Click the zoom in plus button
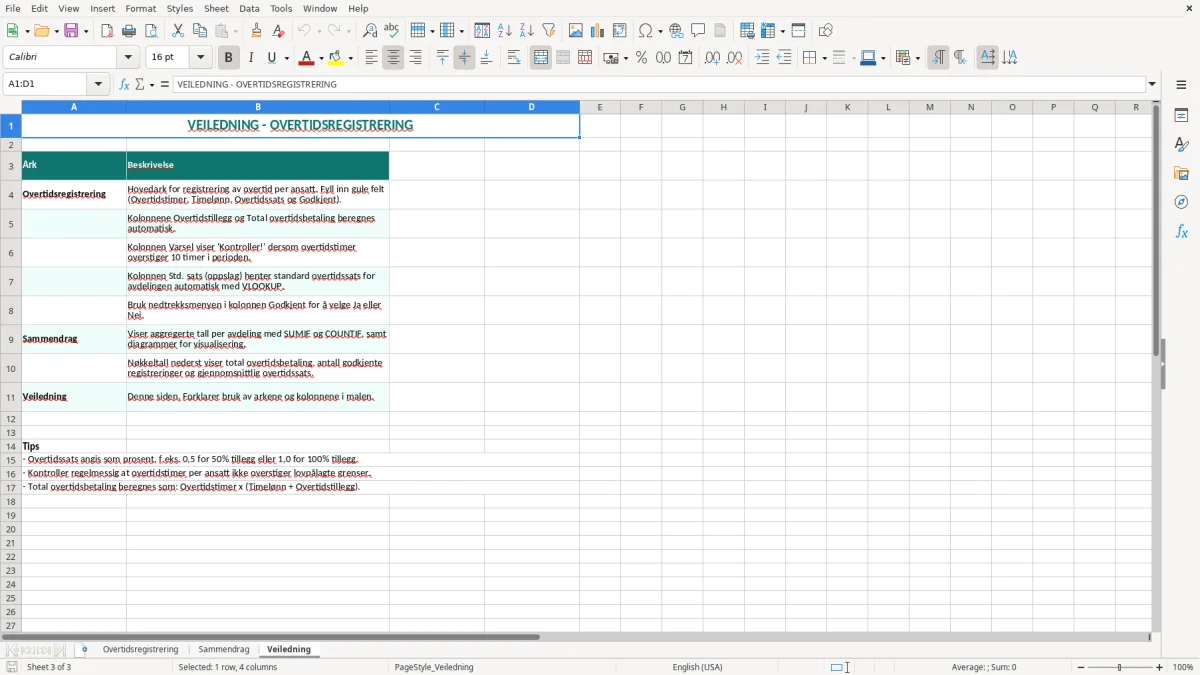Image resolution: width=1200 pixels, height=675 pixels. (1160, 667)
